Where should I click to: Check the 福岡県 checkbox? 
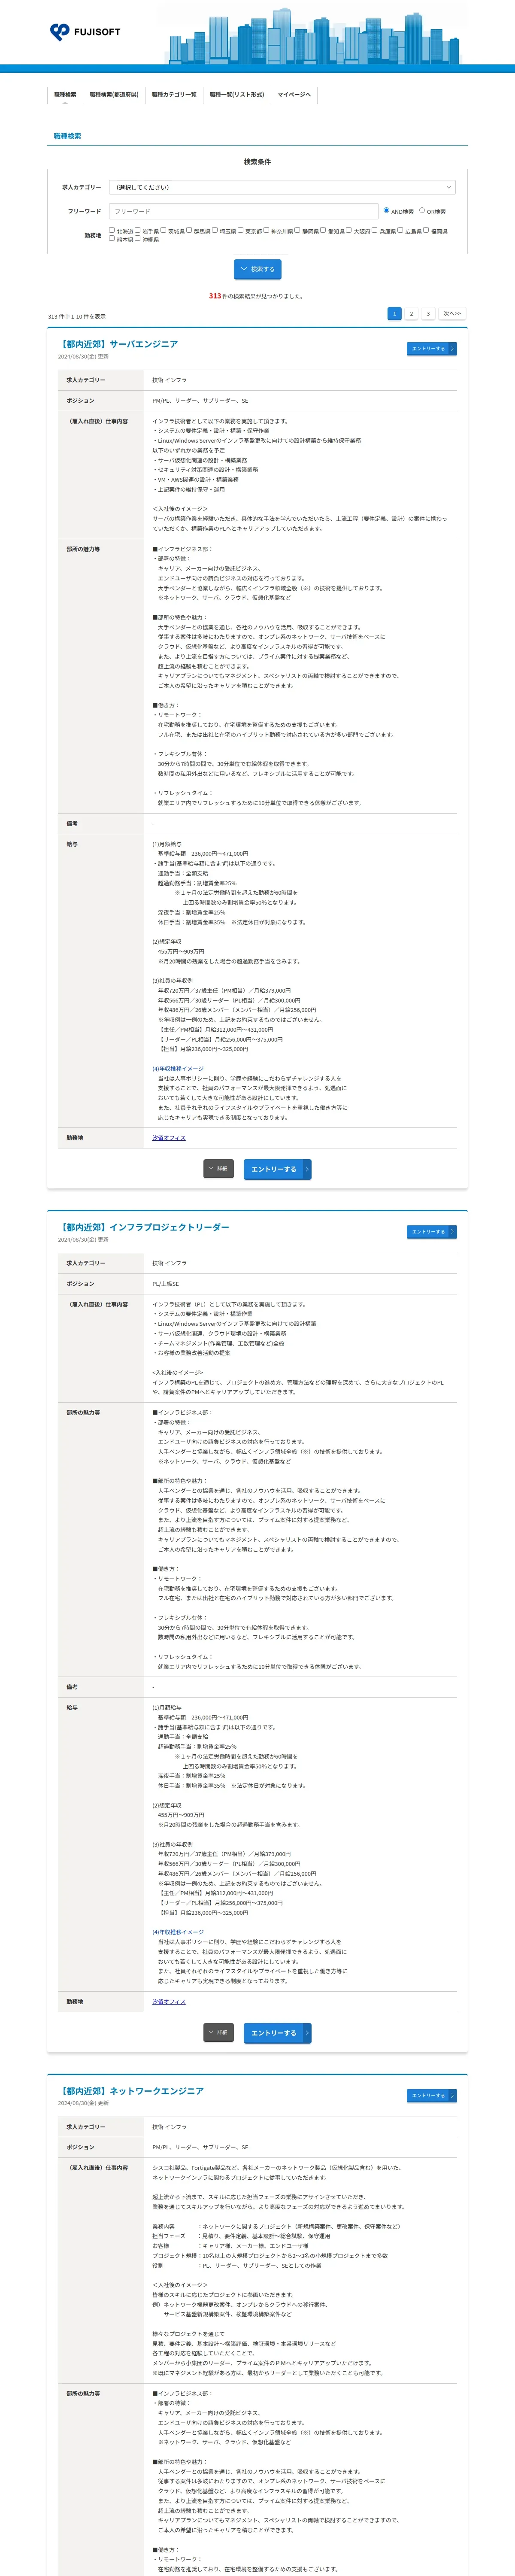[x=427, y=230]
